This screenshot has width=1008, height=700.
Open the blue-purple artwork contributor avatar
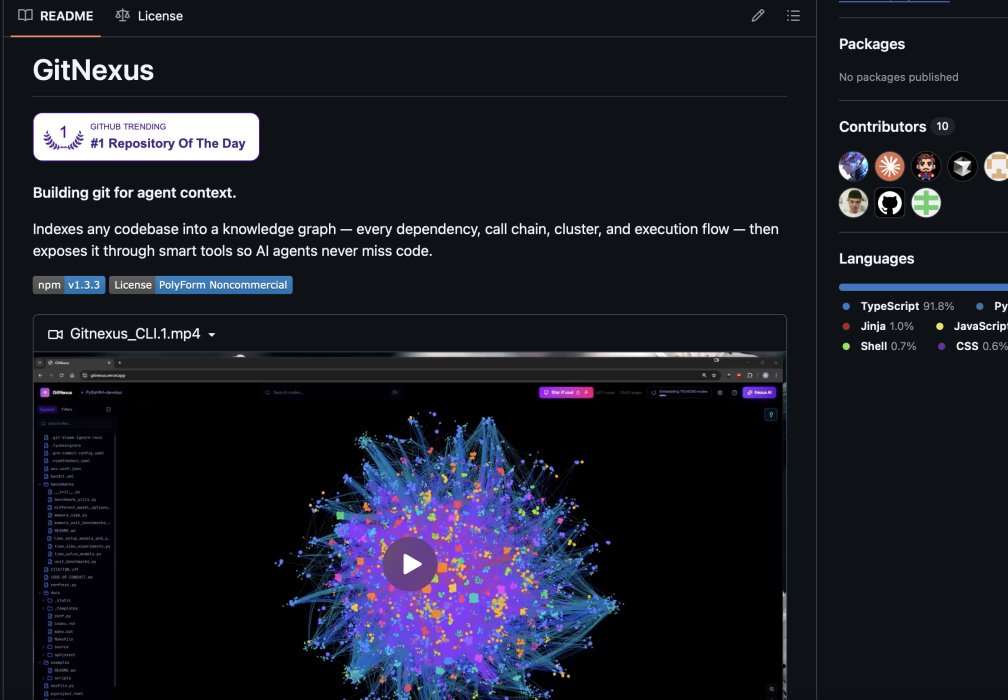click(x=853, y=166)
